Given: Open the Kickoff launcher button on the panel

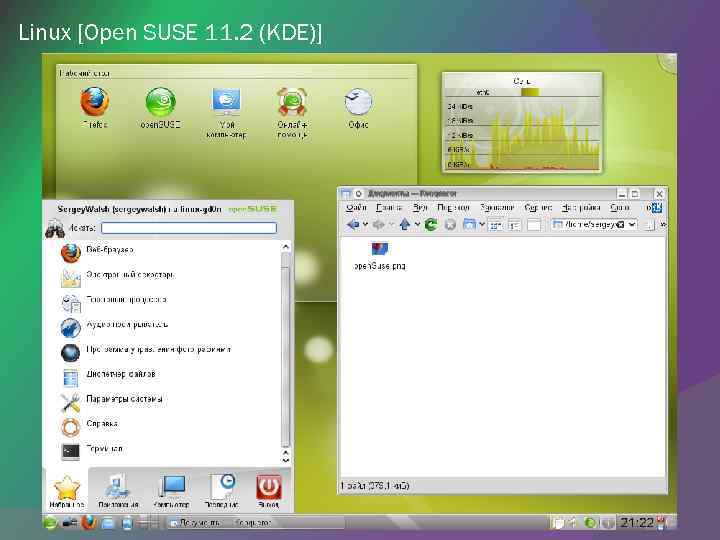Looking at the screenshot, I should (50, 522).
